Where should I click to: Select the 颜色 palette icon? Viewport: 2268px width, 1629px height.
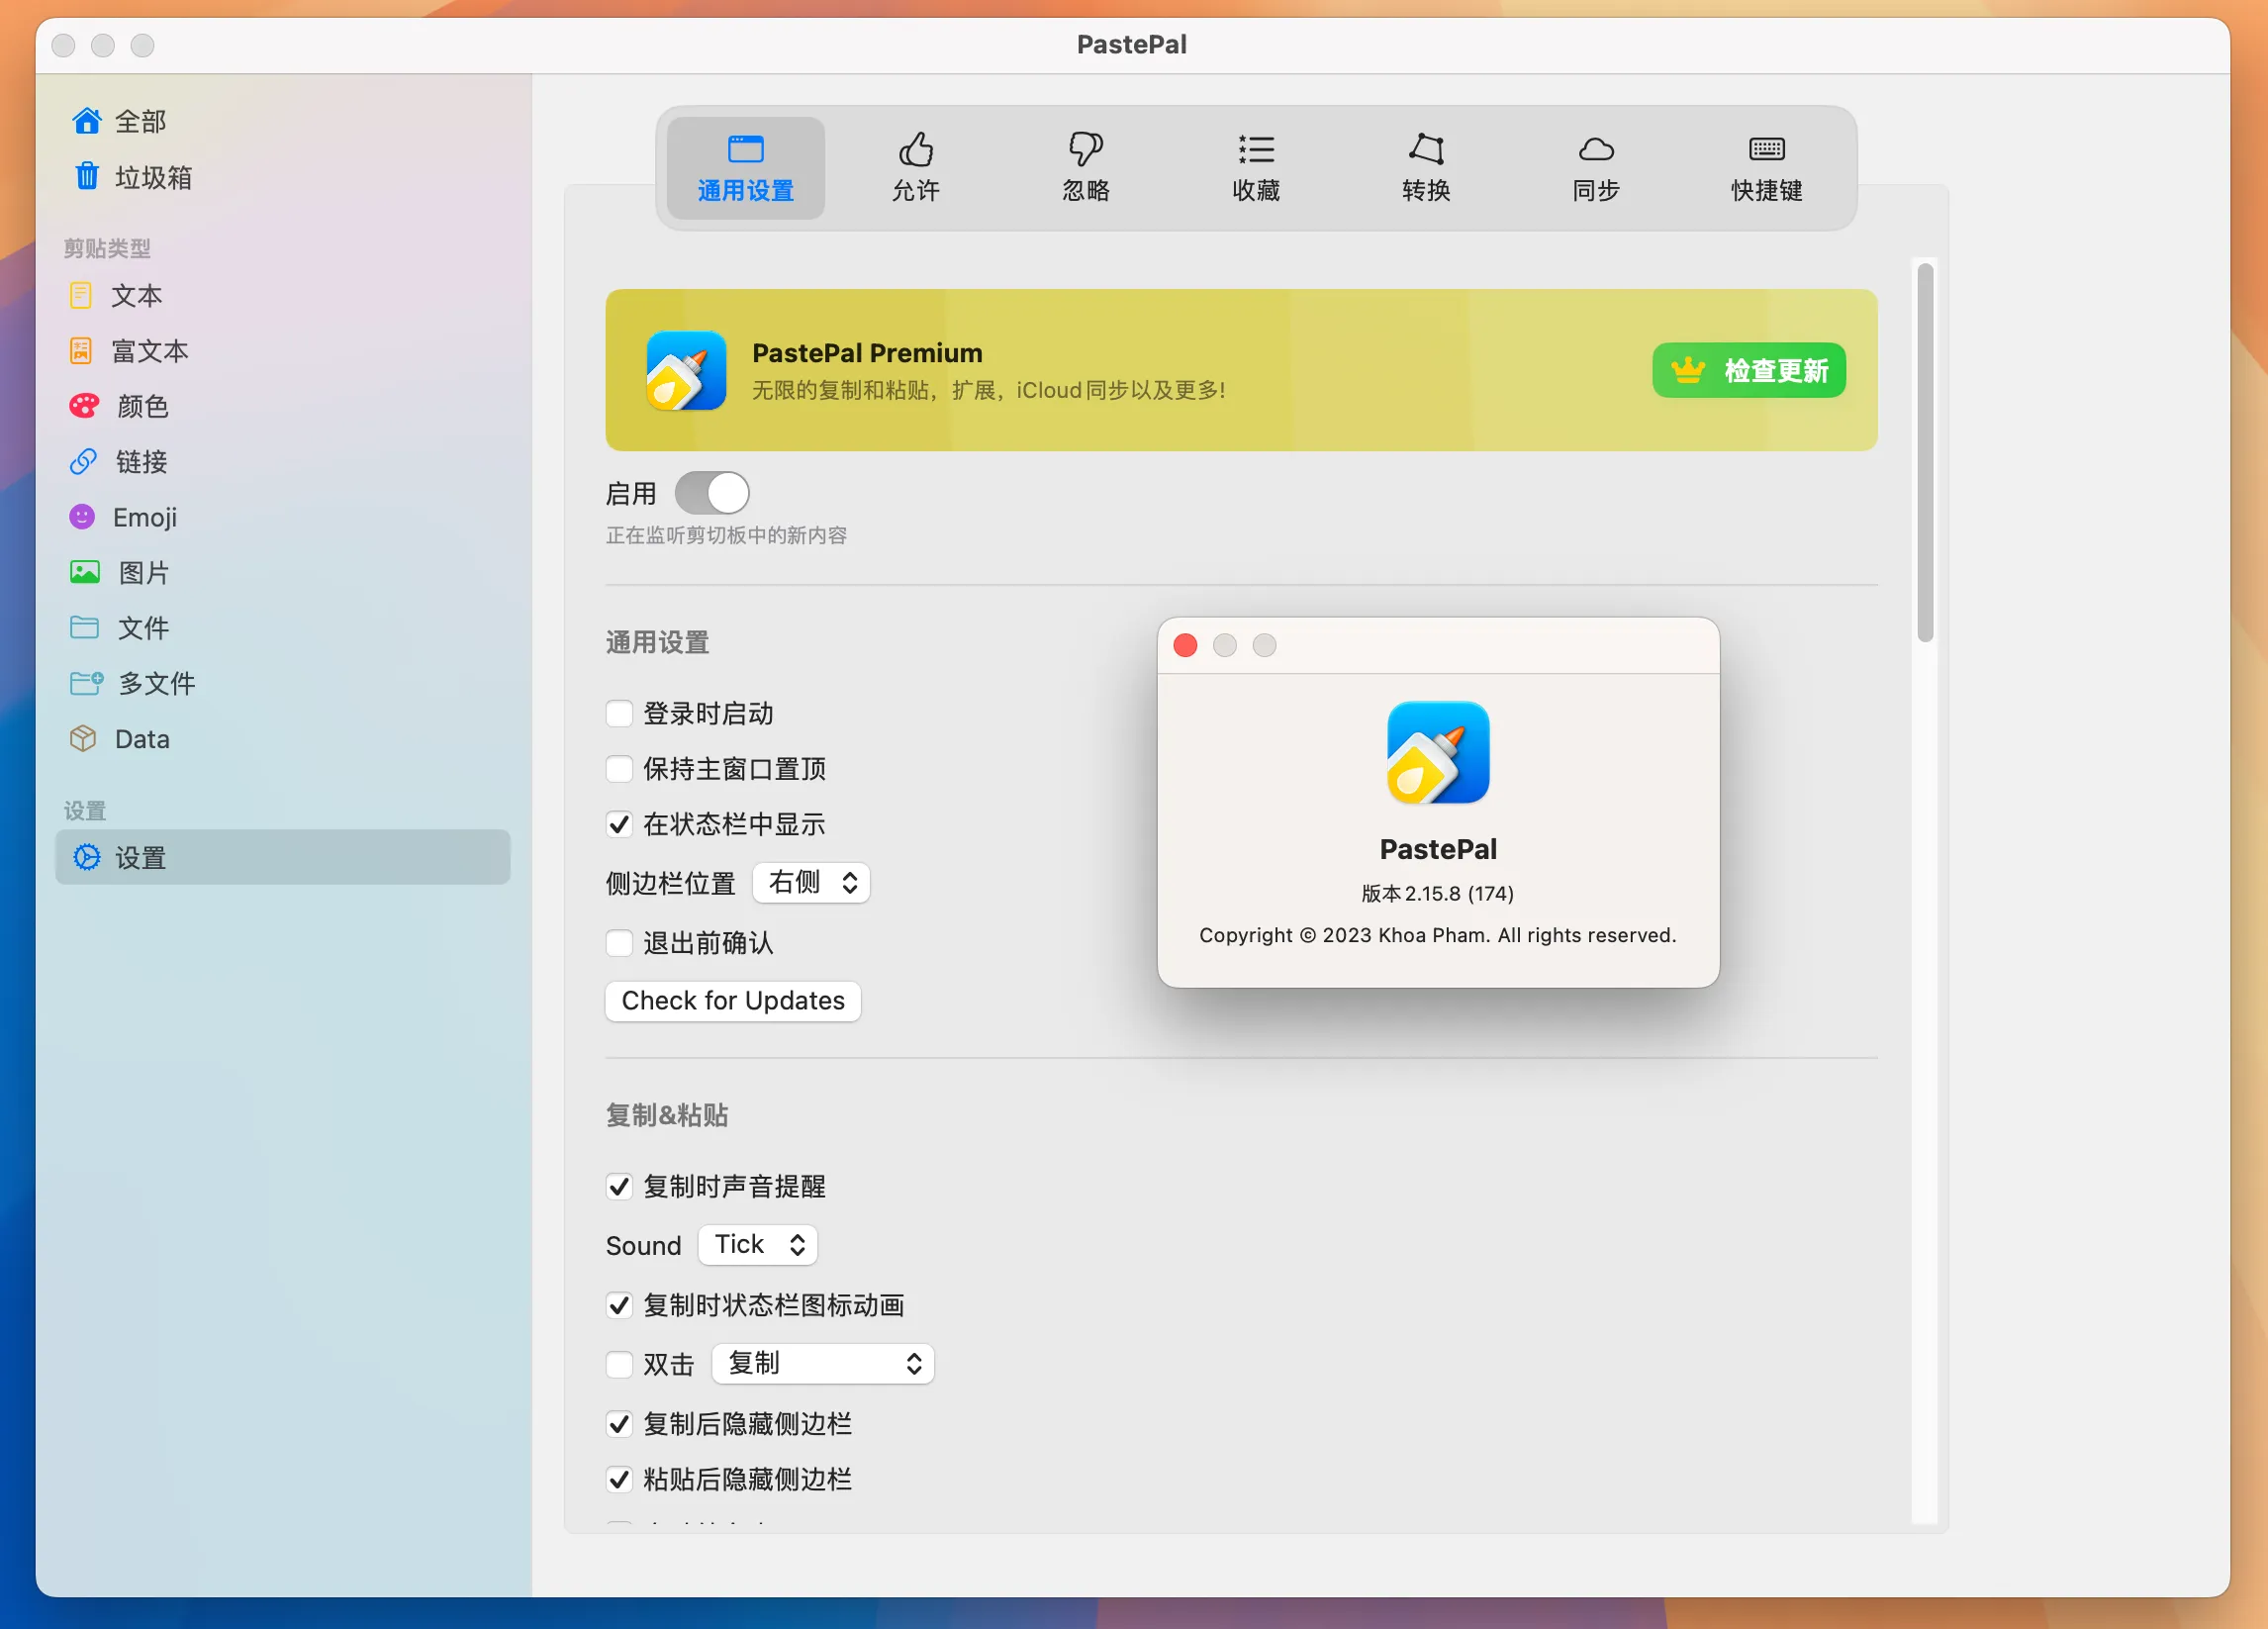84,405
